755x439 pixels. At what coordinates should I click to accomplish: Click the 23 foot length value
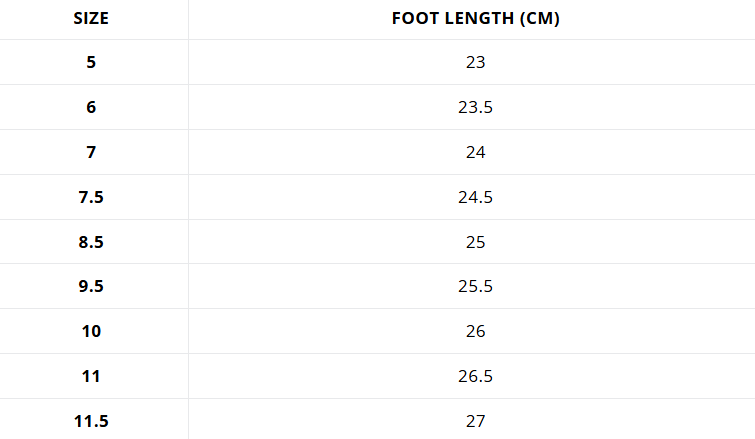pos(475,62)
